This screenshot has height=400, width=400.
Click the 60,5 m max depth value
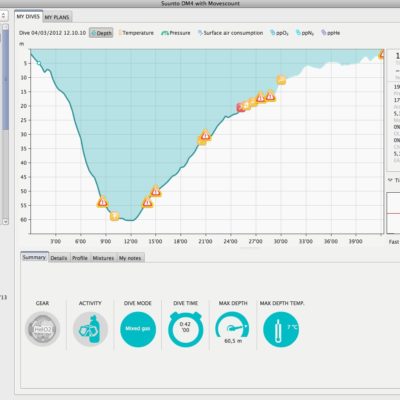[233, 341]
